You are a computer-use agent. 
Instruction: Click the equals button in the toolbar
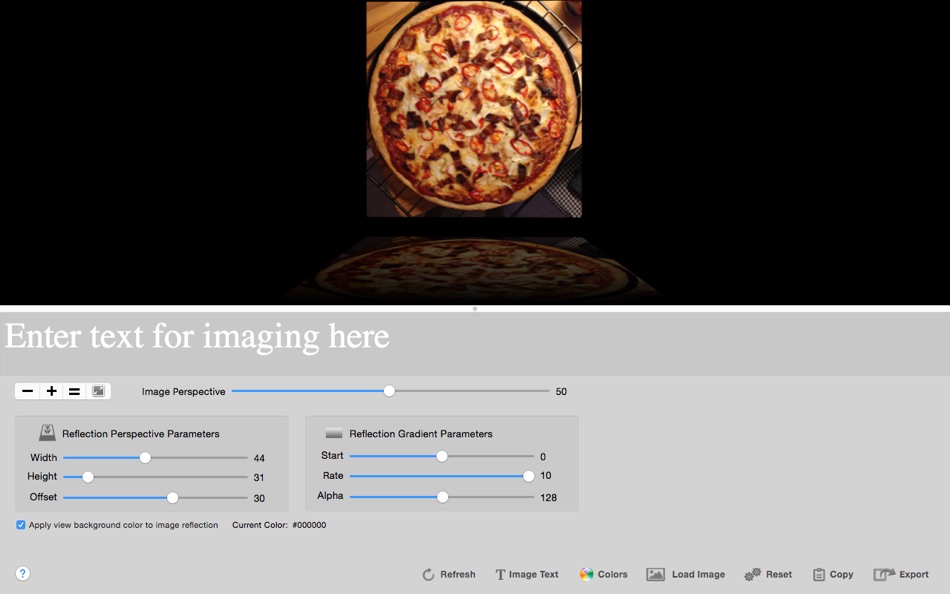click(74, 391)
